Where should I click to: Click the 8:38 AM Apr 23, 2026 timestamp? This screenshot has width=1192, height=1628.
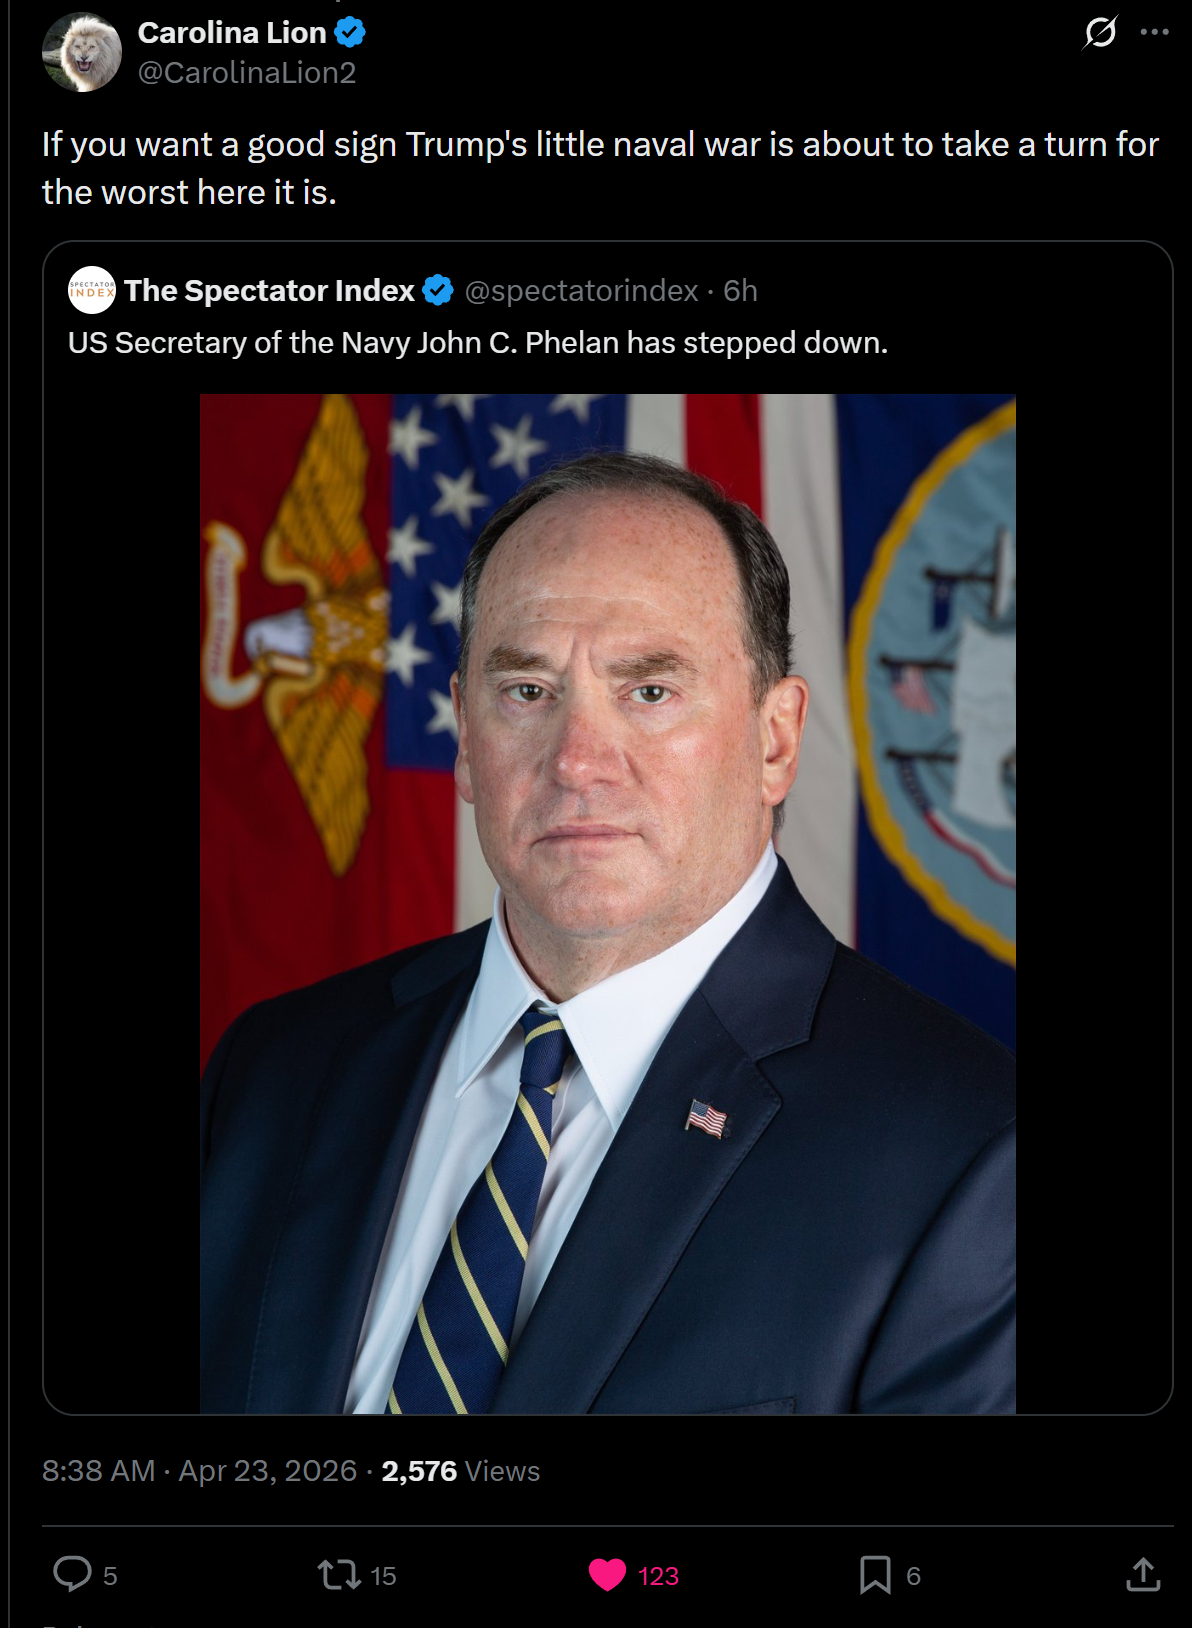pos(199,1471)
